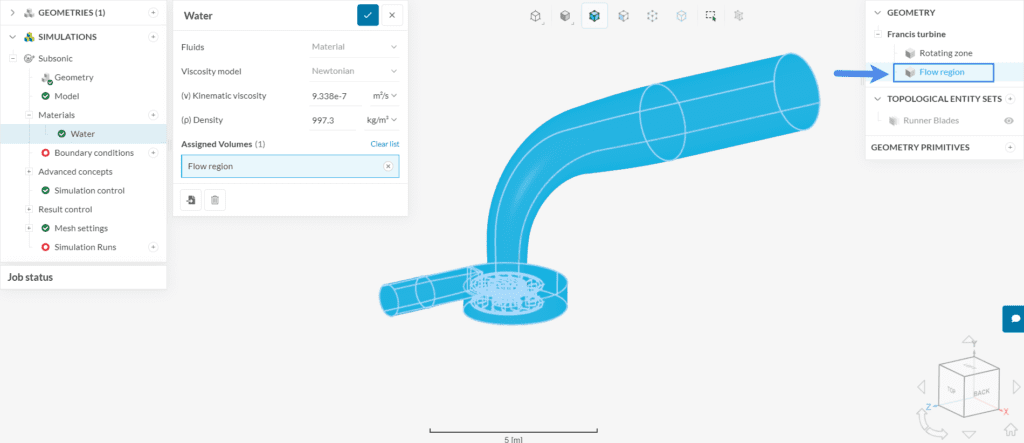This screenshot has width=1024, height=443.
Task: Open Boundary conditions in the tree
Action: click(x=94, y=153)
